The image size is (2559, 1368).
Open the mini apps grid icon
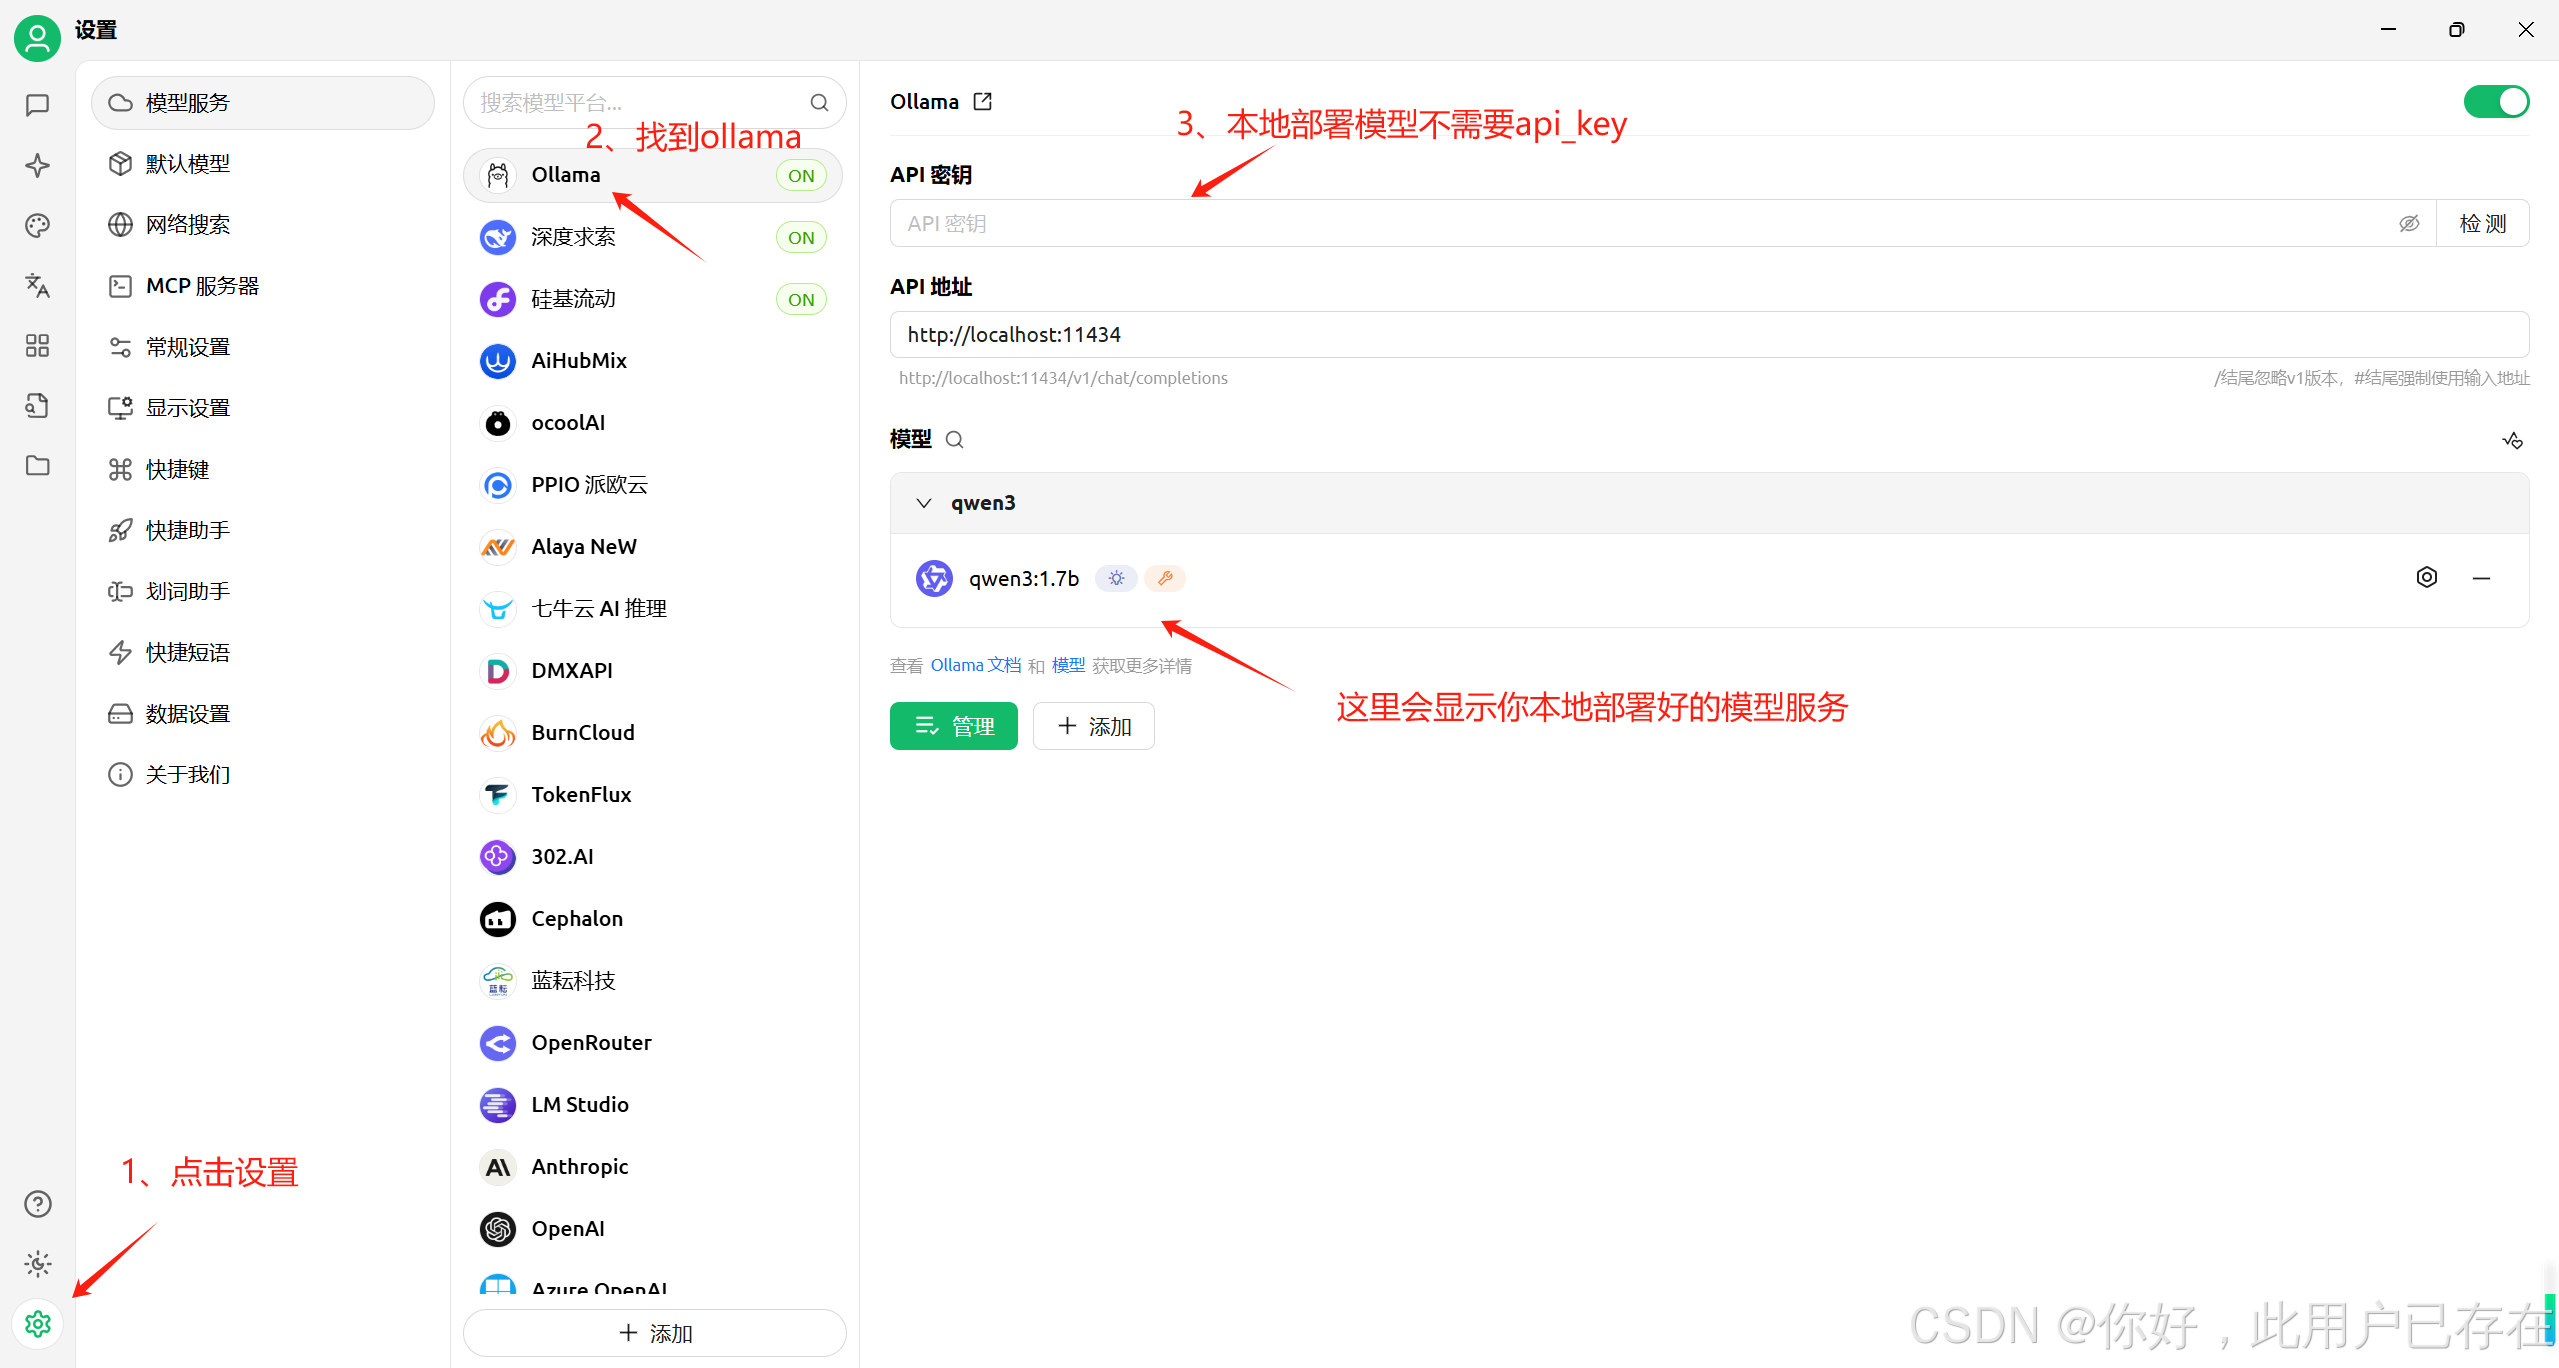coord(37,345)
